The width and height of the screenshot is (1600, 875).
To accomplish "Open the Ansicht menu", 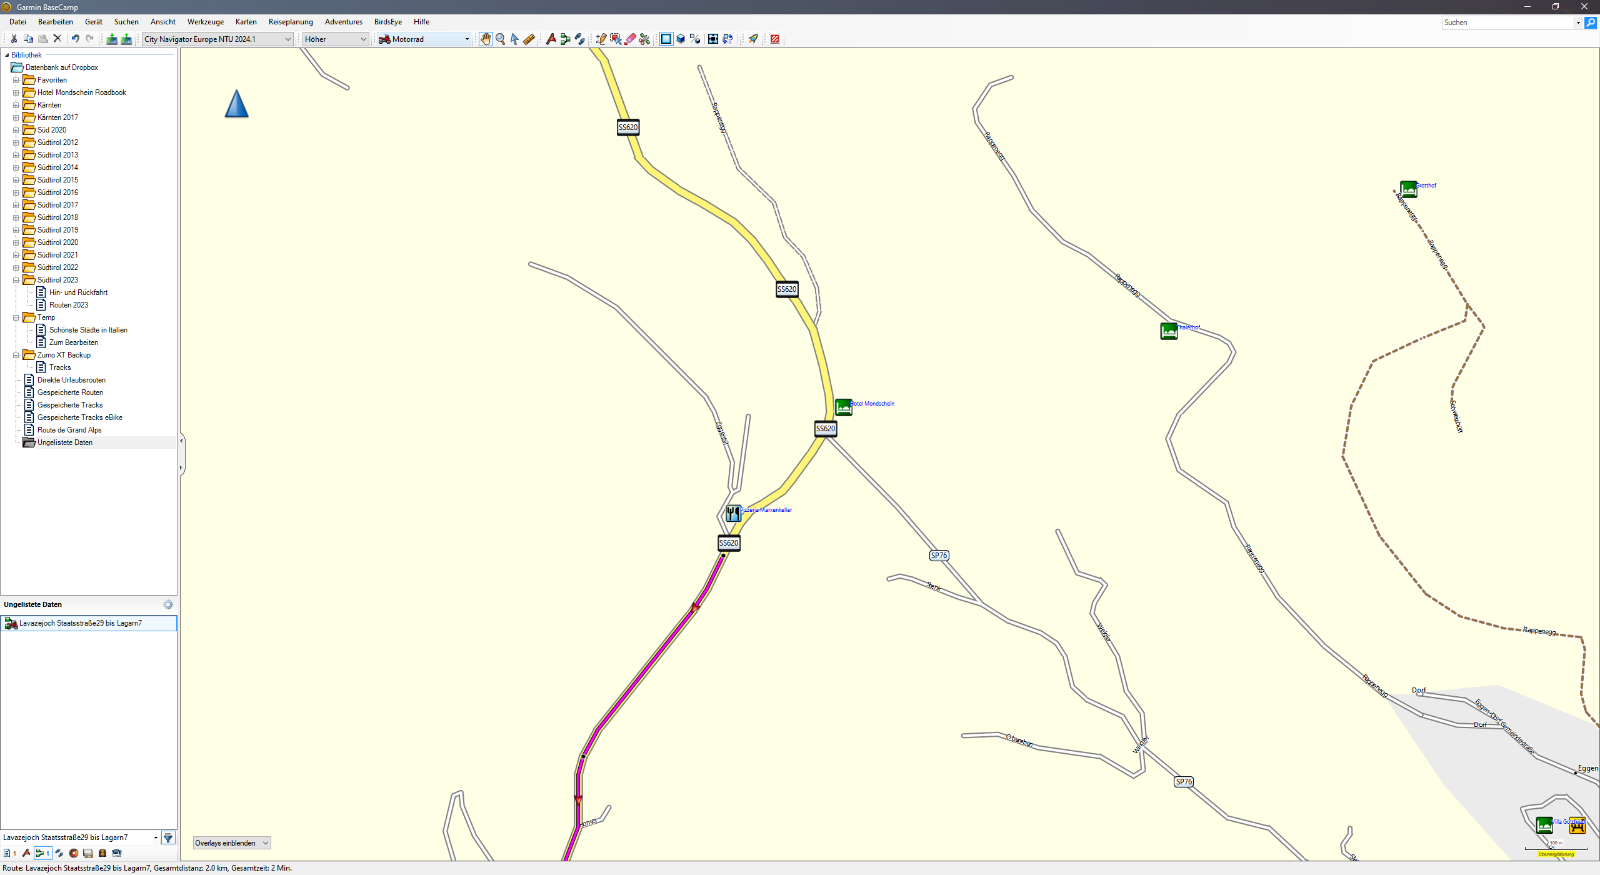I will coord(163,22).
